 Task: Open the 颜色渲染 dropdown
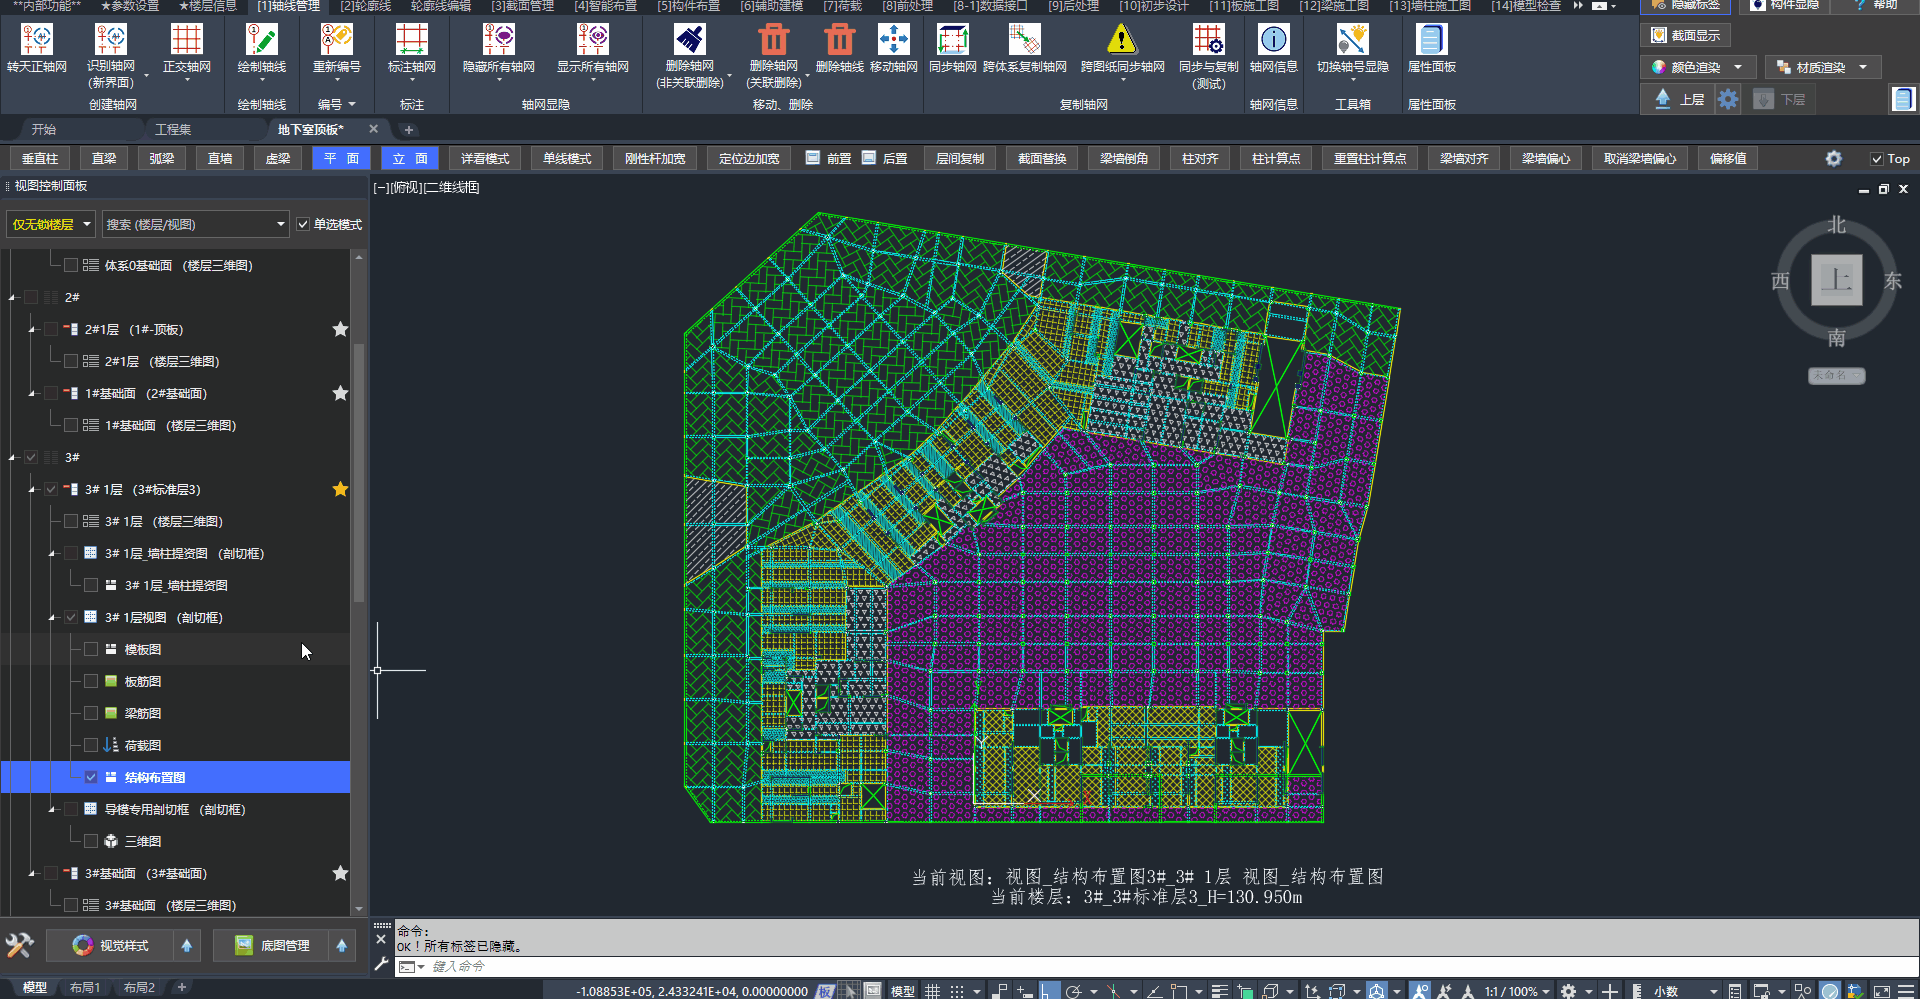1739,68
